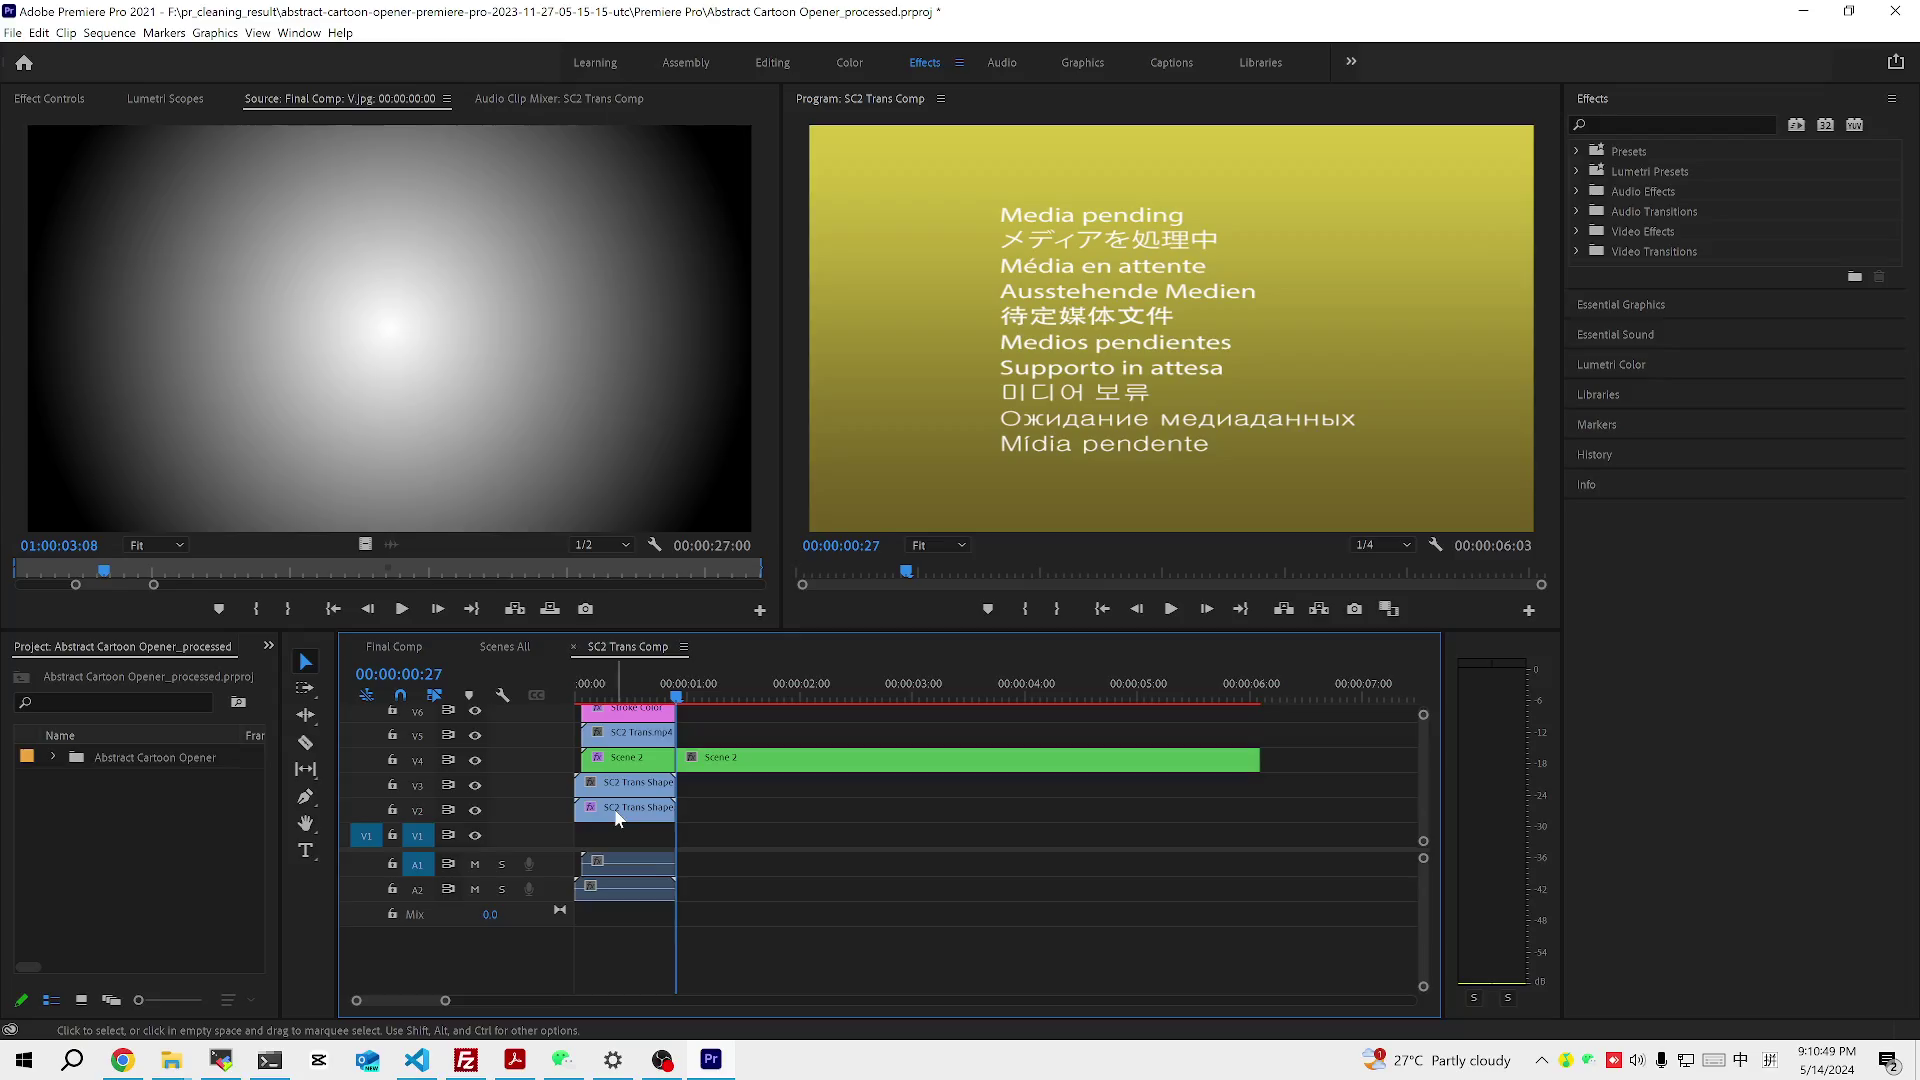Play the Program monitor sequence
This screenshot has width=1920, height=1080.
pos(1170,609)
